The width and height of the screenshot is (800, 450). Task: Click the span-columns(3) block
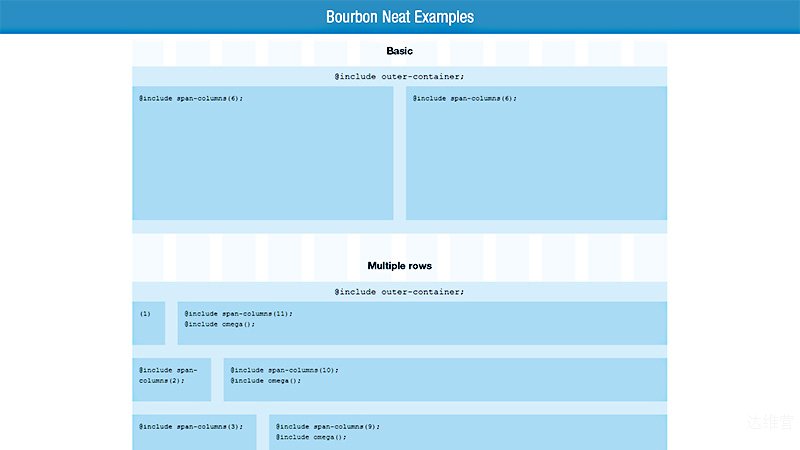pos(194,432)
